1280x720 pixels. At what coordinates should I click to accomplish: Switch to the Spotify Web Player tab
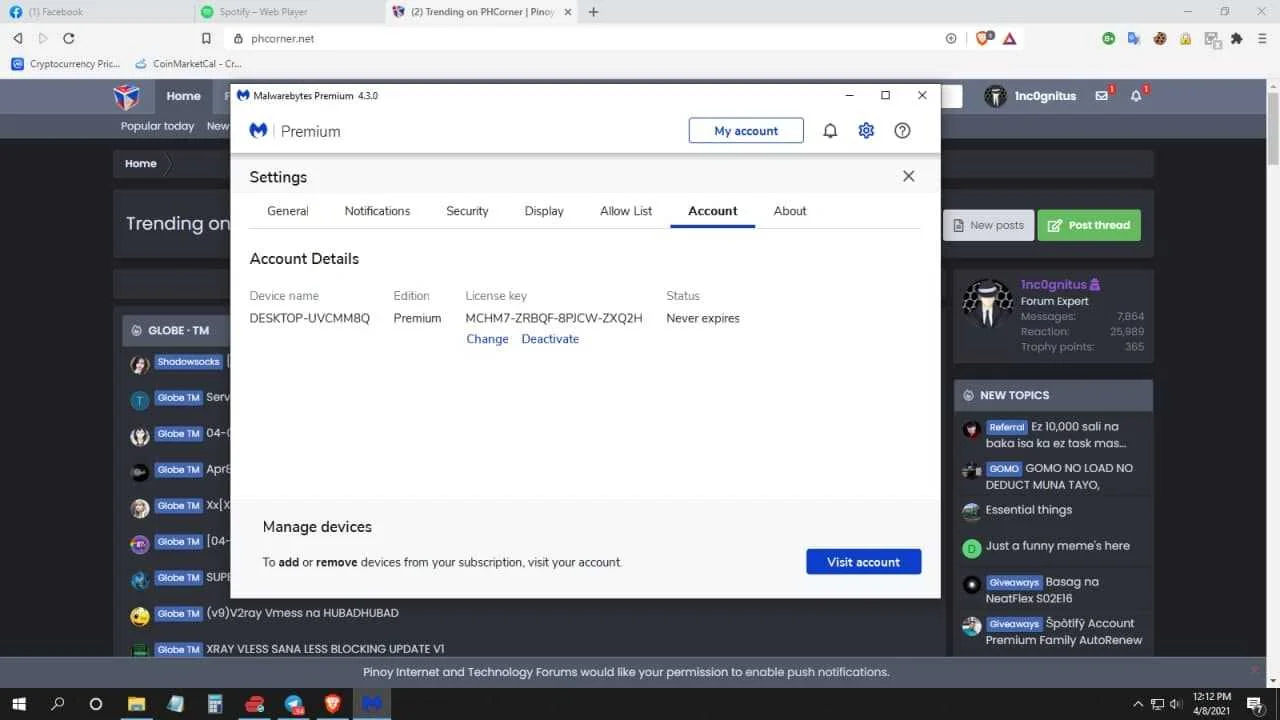pyautogui.click(x=288, y=12)
